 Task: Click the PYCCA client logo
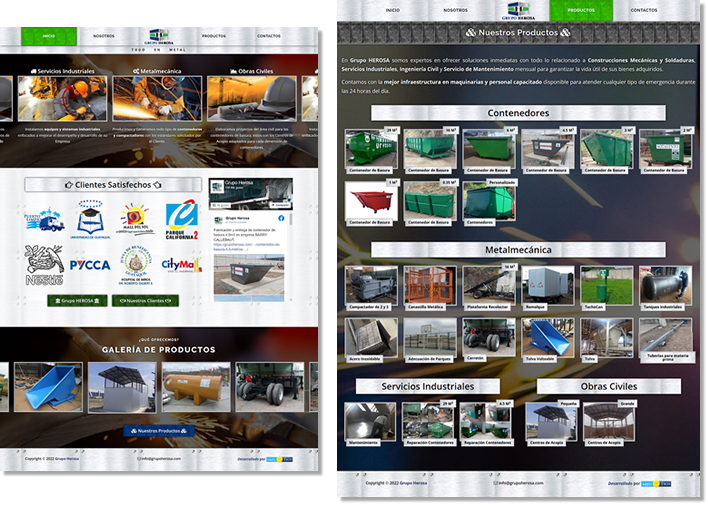pos(90,265)
